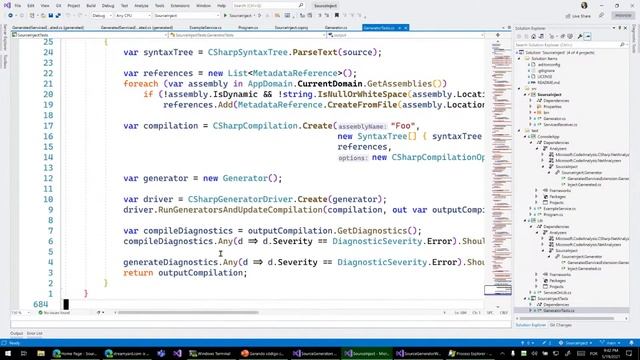Click the Sourceinject repository status item
Image resolution: width=640 pixels, height=360 pixels.
pyautogui.click(x=575, y=343)
